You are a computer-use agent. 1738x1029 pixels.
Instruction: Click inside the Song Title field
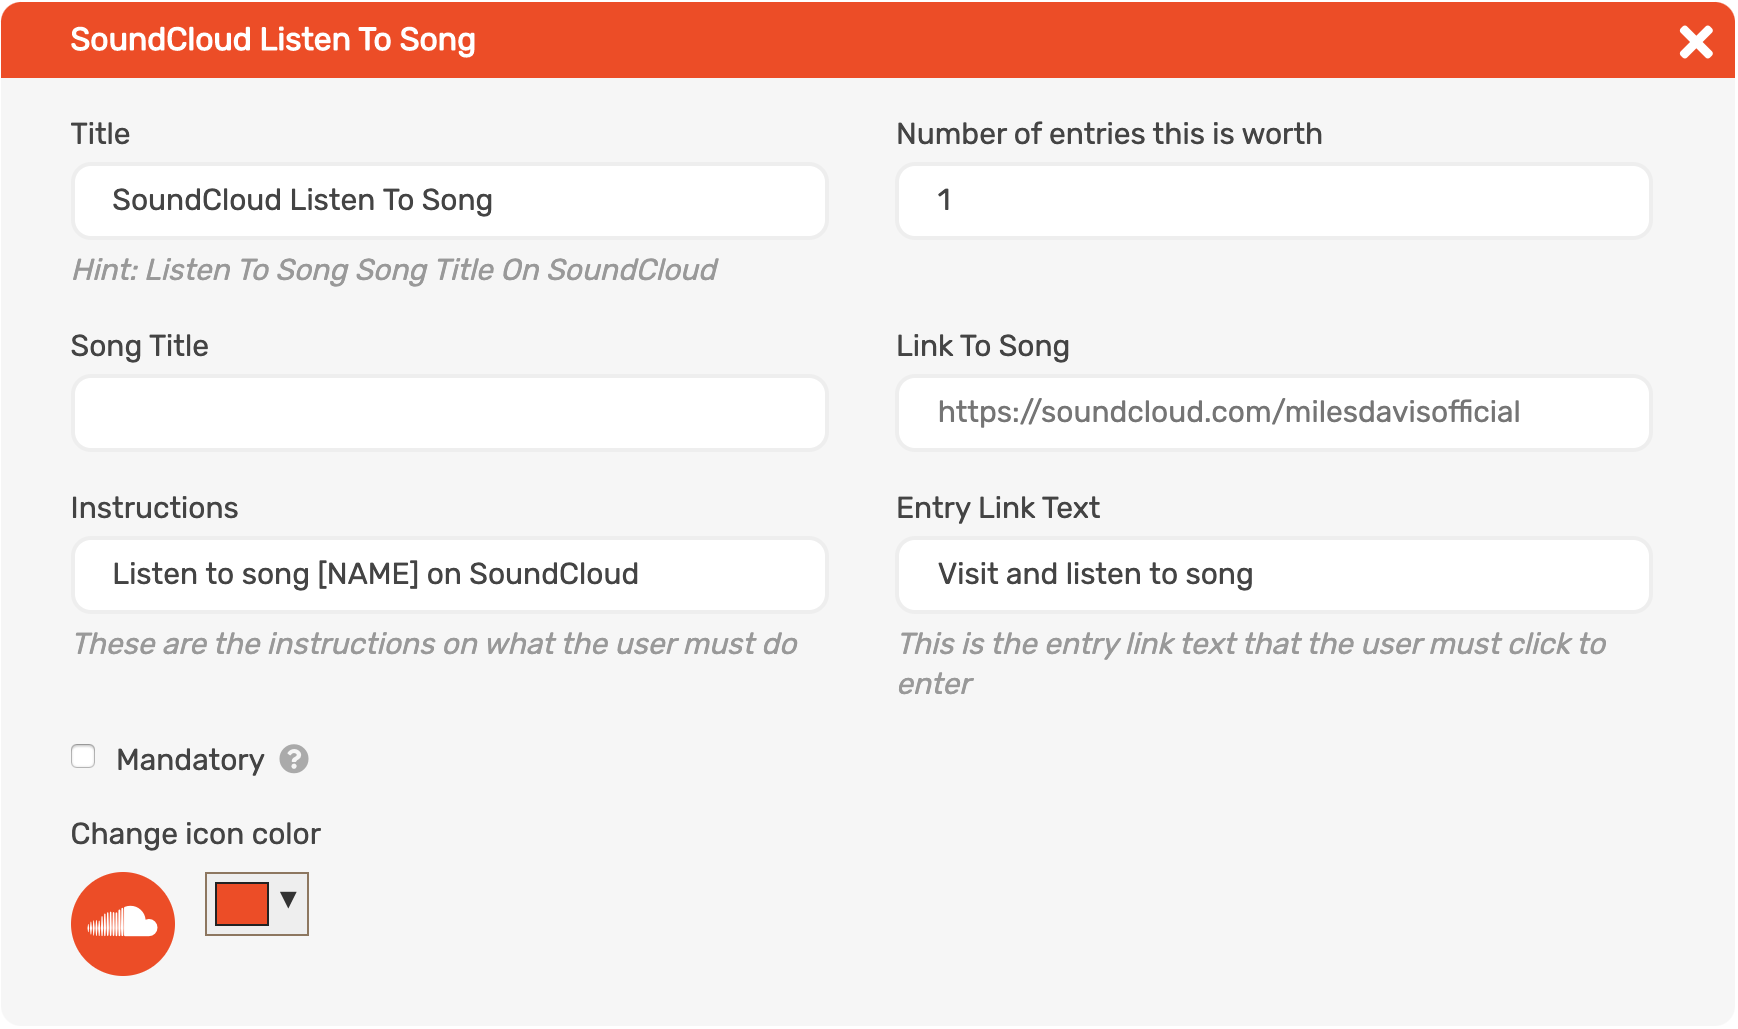tap(448, 412)
